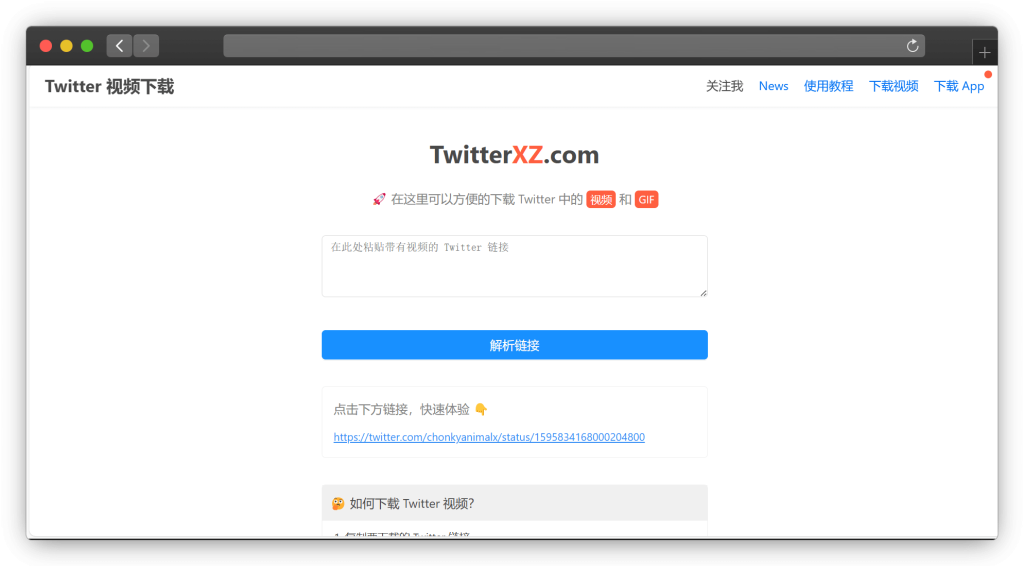
Task: Open the 下载视频 navigation link
Action: [x=893, y=86]
